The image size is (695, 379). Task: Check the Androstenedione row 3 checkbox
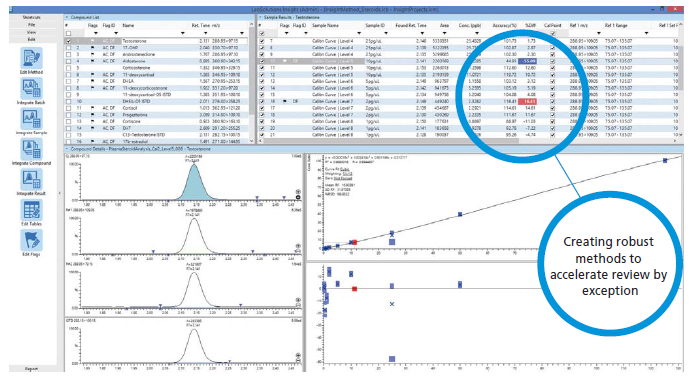pos(68,55)
